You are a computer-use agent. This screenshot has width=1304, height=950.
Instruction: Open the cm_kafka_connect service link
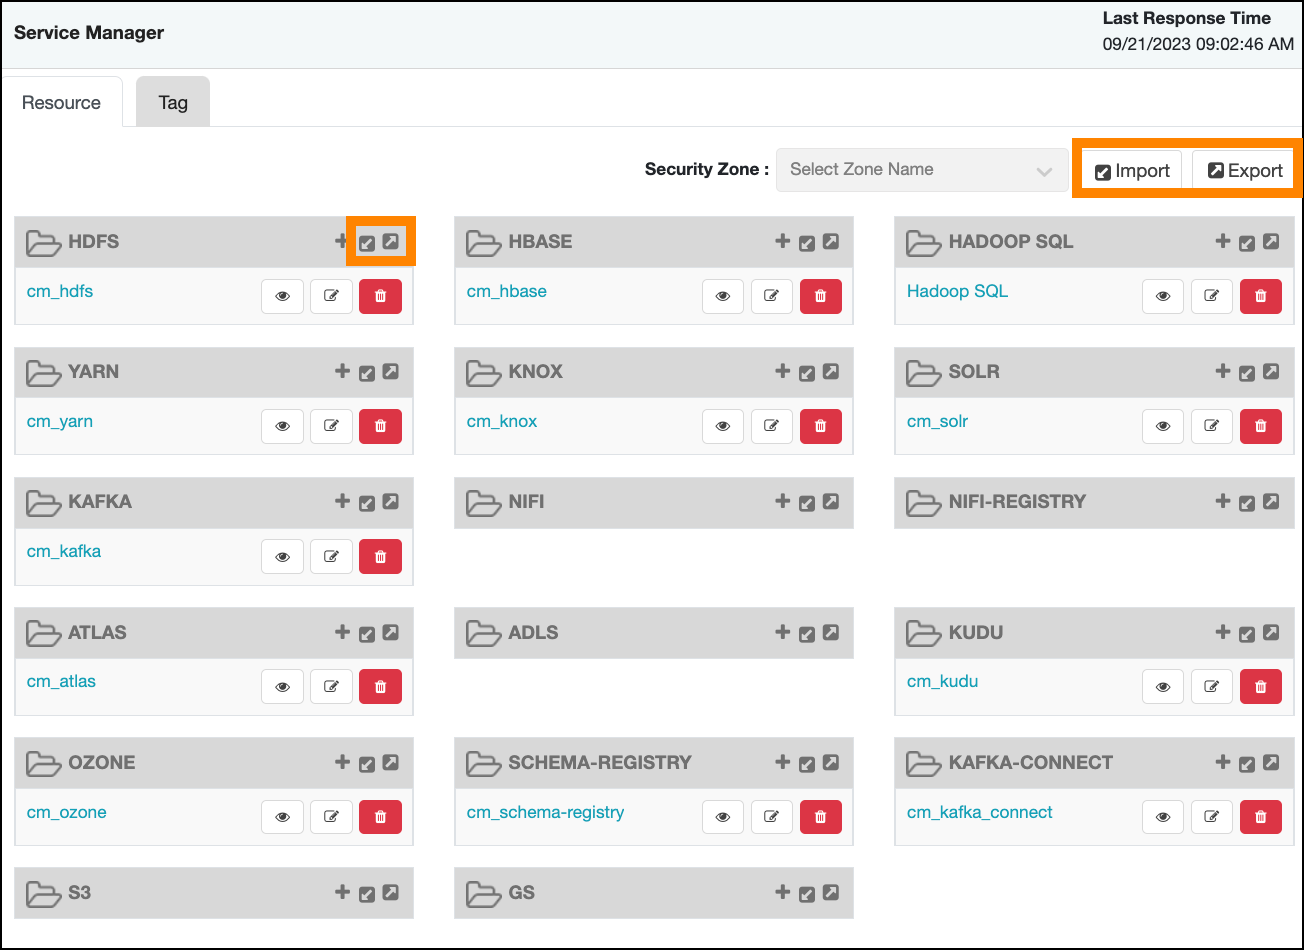[979, 812]
